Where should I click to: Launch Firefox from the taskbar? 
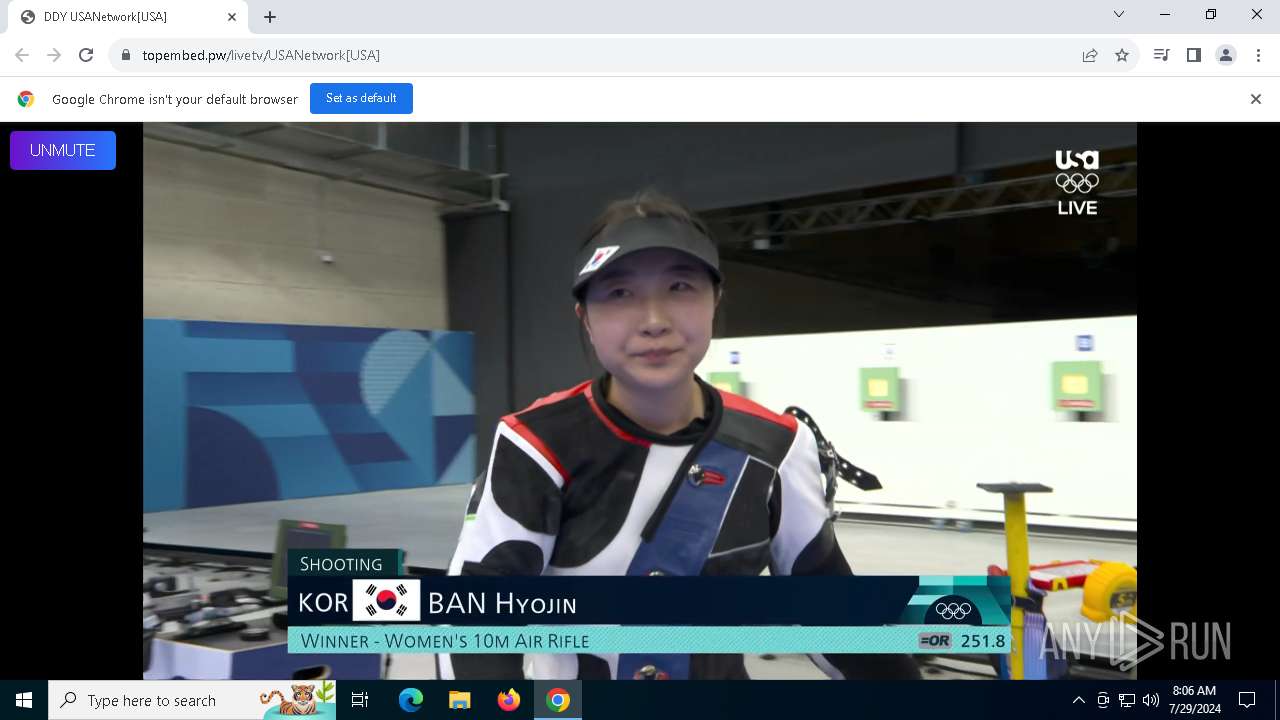tap(509, 700)
